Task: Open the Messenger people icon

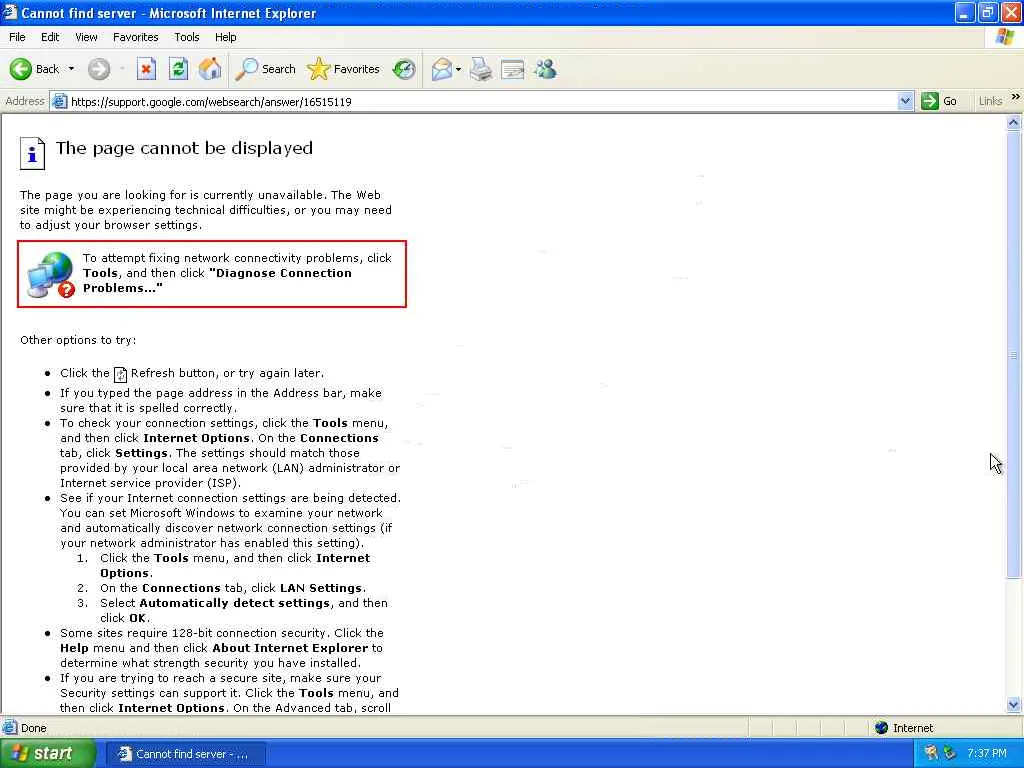Action: coord(545,69)
